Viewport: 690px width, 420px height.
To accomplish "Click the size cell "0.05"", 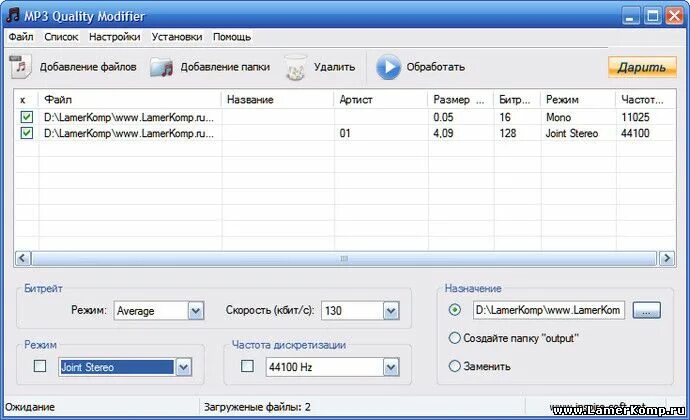I will [443, 117].
